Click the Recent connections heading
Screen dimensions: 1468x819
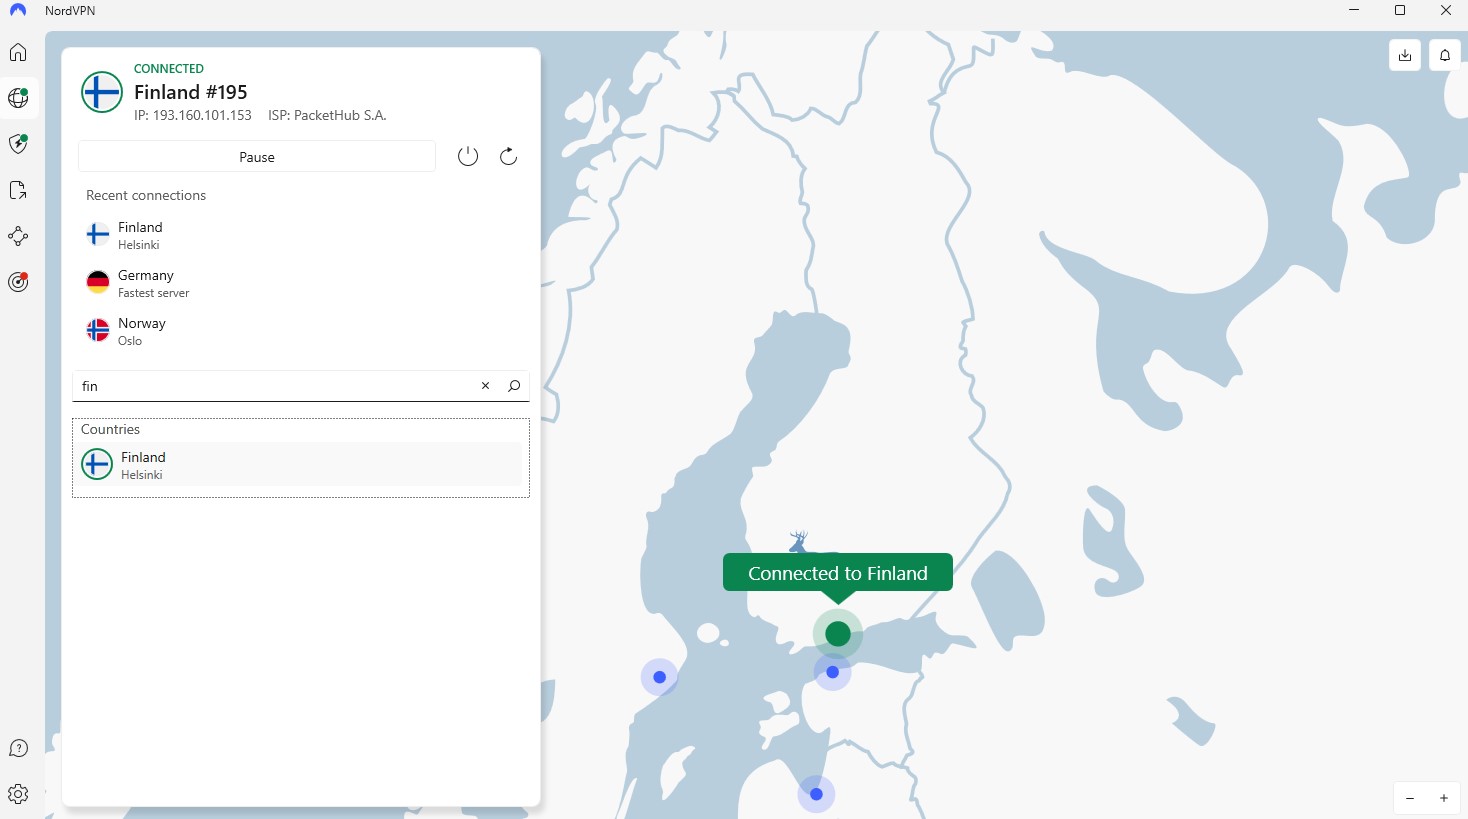[x=146, y=195]
